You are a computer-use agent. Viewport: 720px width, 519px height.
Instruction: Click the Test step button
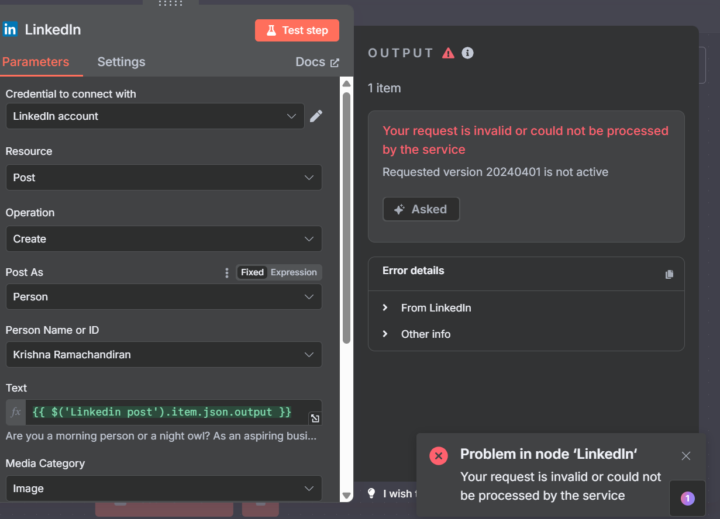(297, 30)
